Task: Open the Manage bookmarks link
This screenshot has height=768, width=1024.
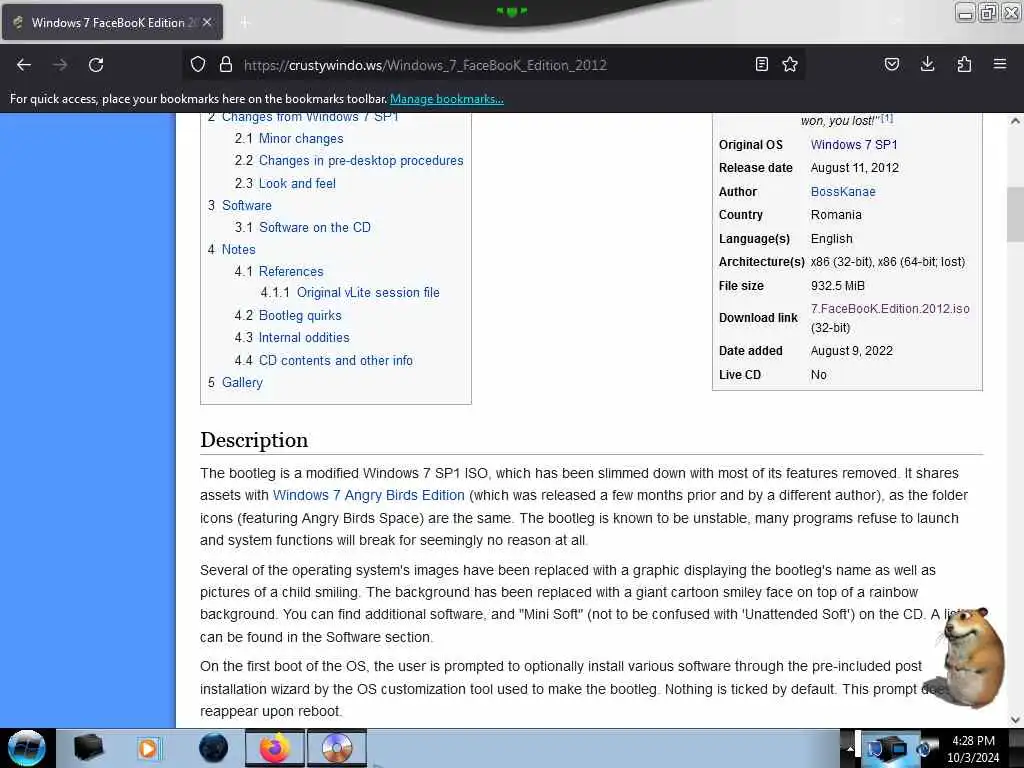Action: point(447,99)
